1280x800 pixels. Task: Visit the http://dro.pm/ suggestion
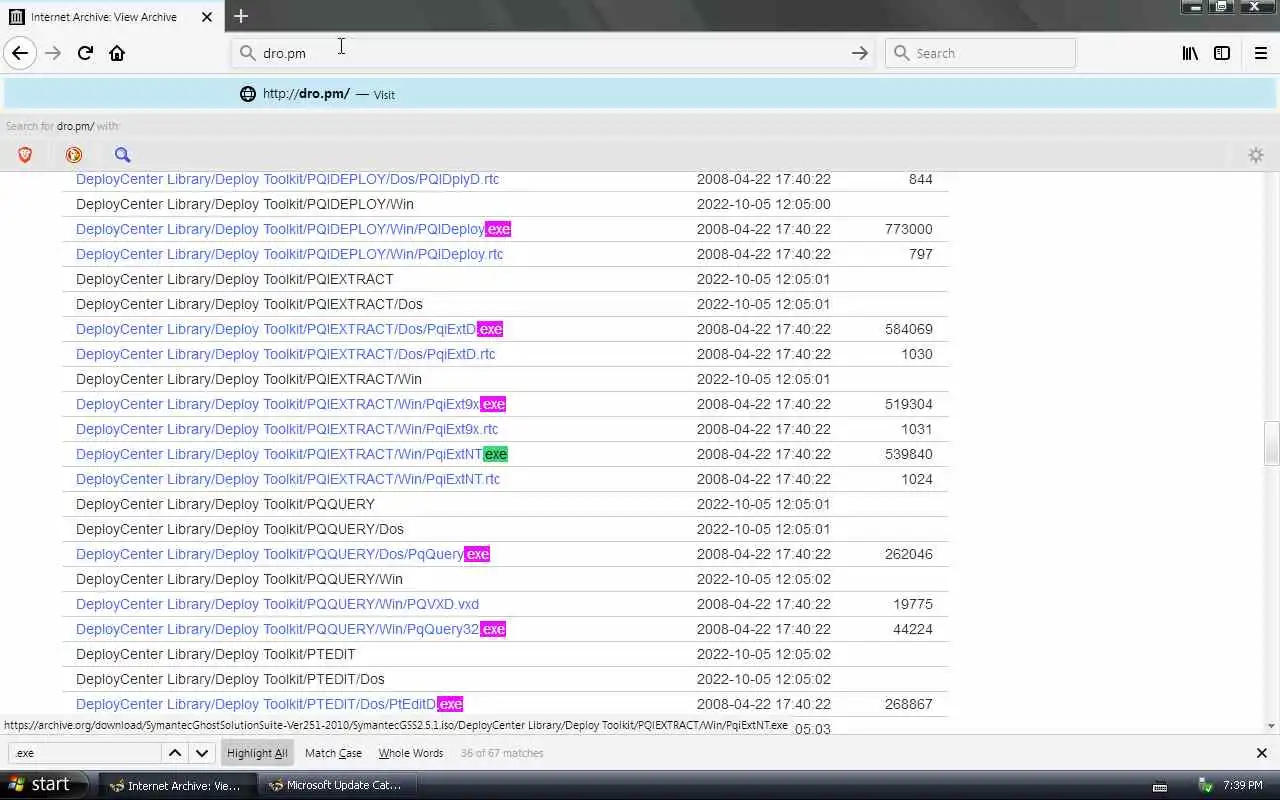(x=640, y=94)
